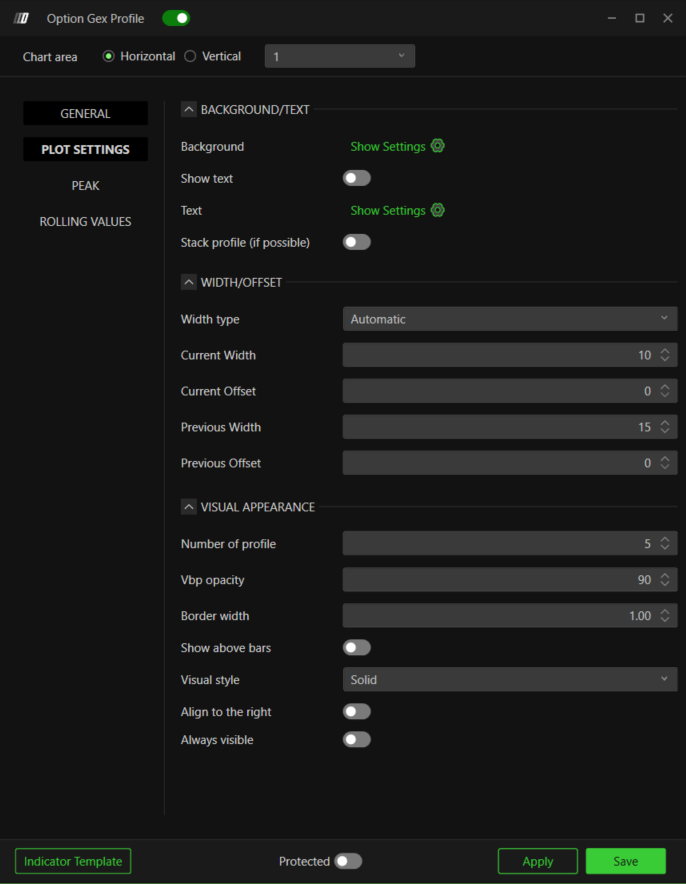Image resolution: width=686 pixels, height=884 pixels.
Task: Open the Width type dropdown
Action: click(x=510, y=319)
